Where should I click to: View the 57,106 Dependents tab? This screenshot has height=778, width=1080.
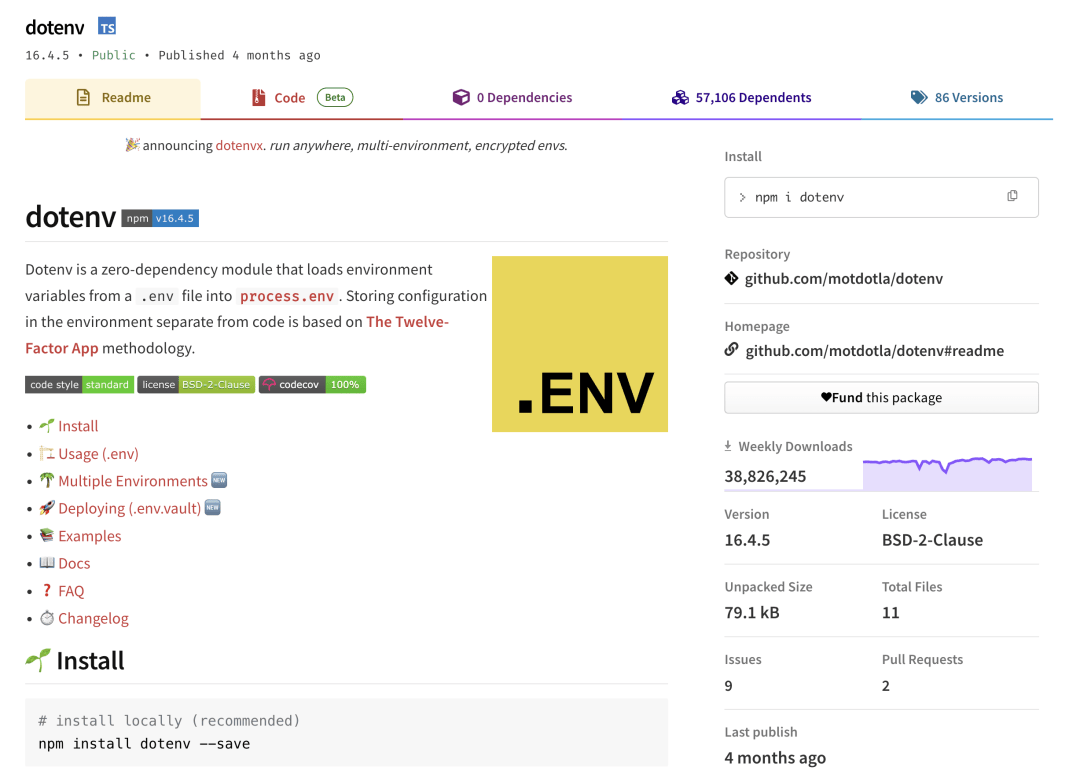(741, 98)
